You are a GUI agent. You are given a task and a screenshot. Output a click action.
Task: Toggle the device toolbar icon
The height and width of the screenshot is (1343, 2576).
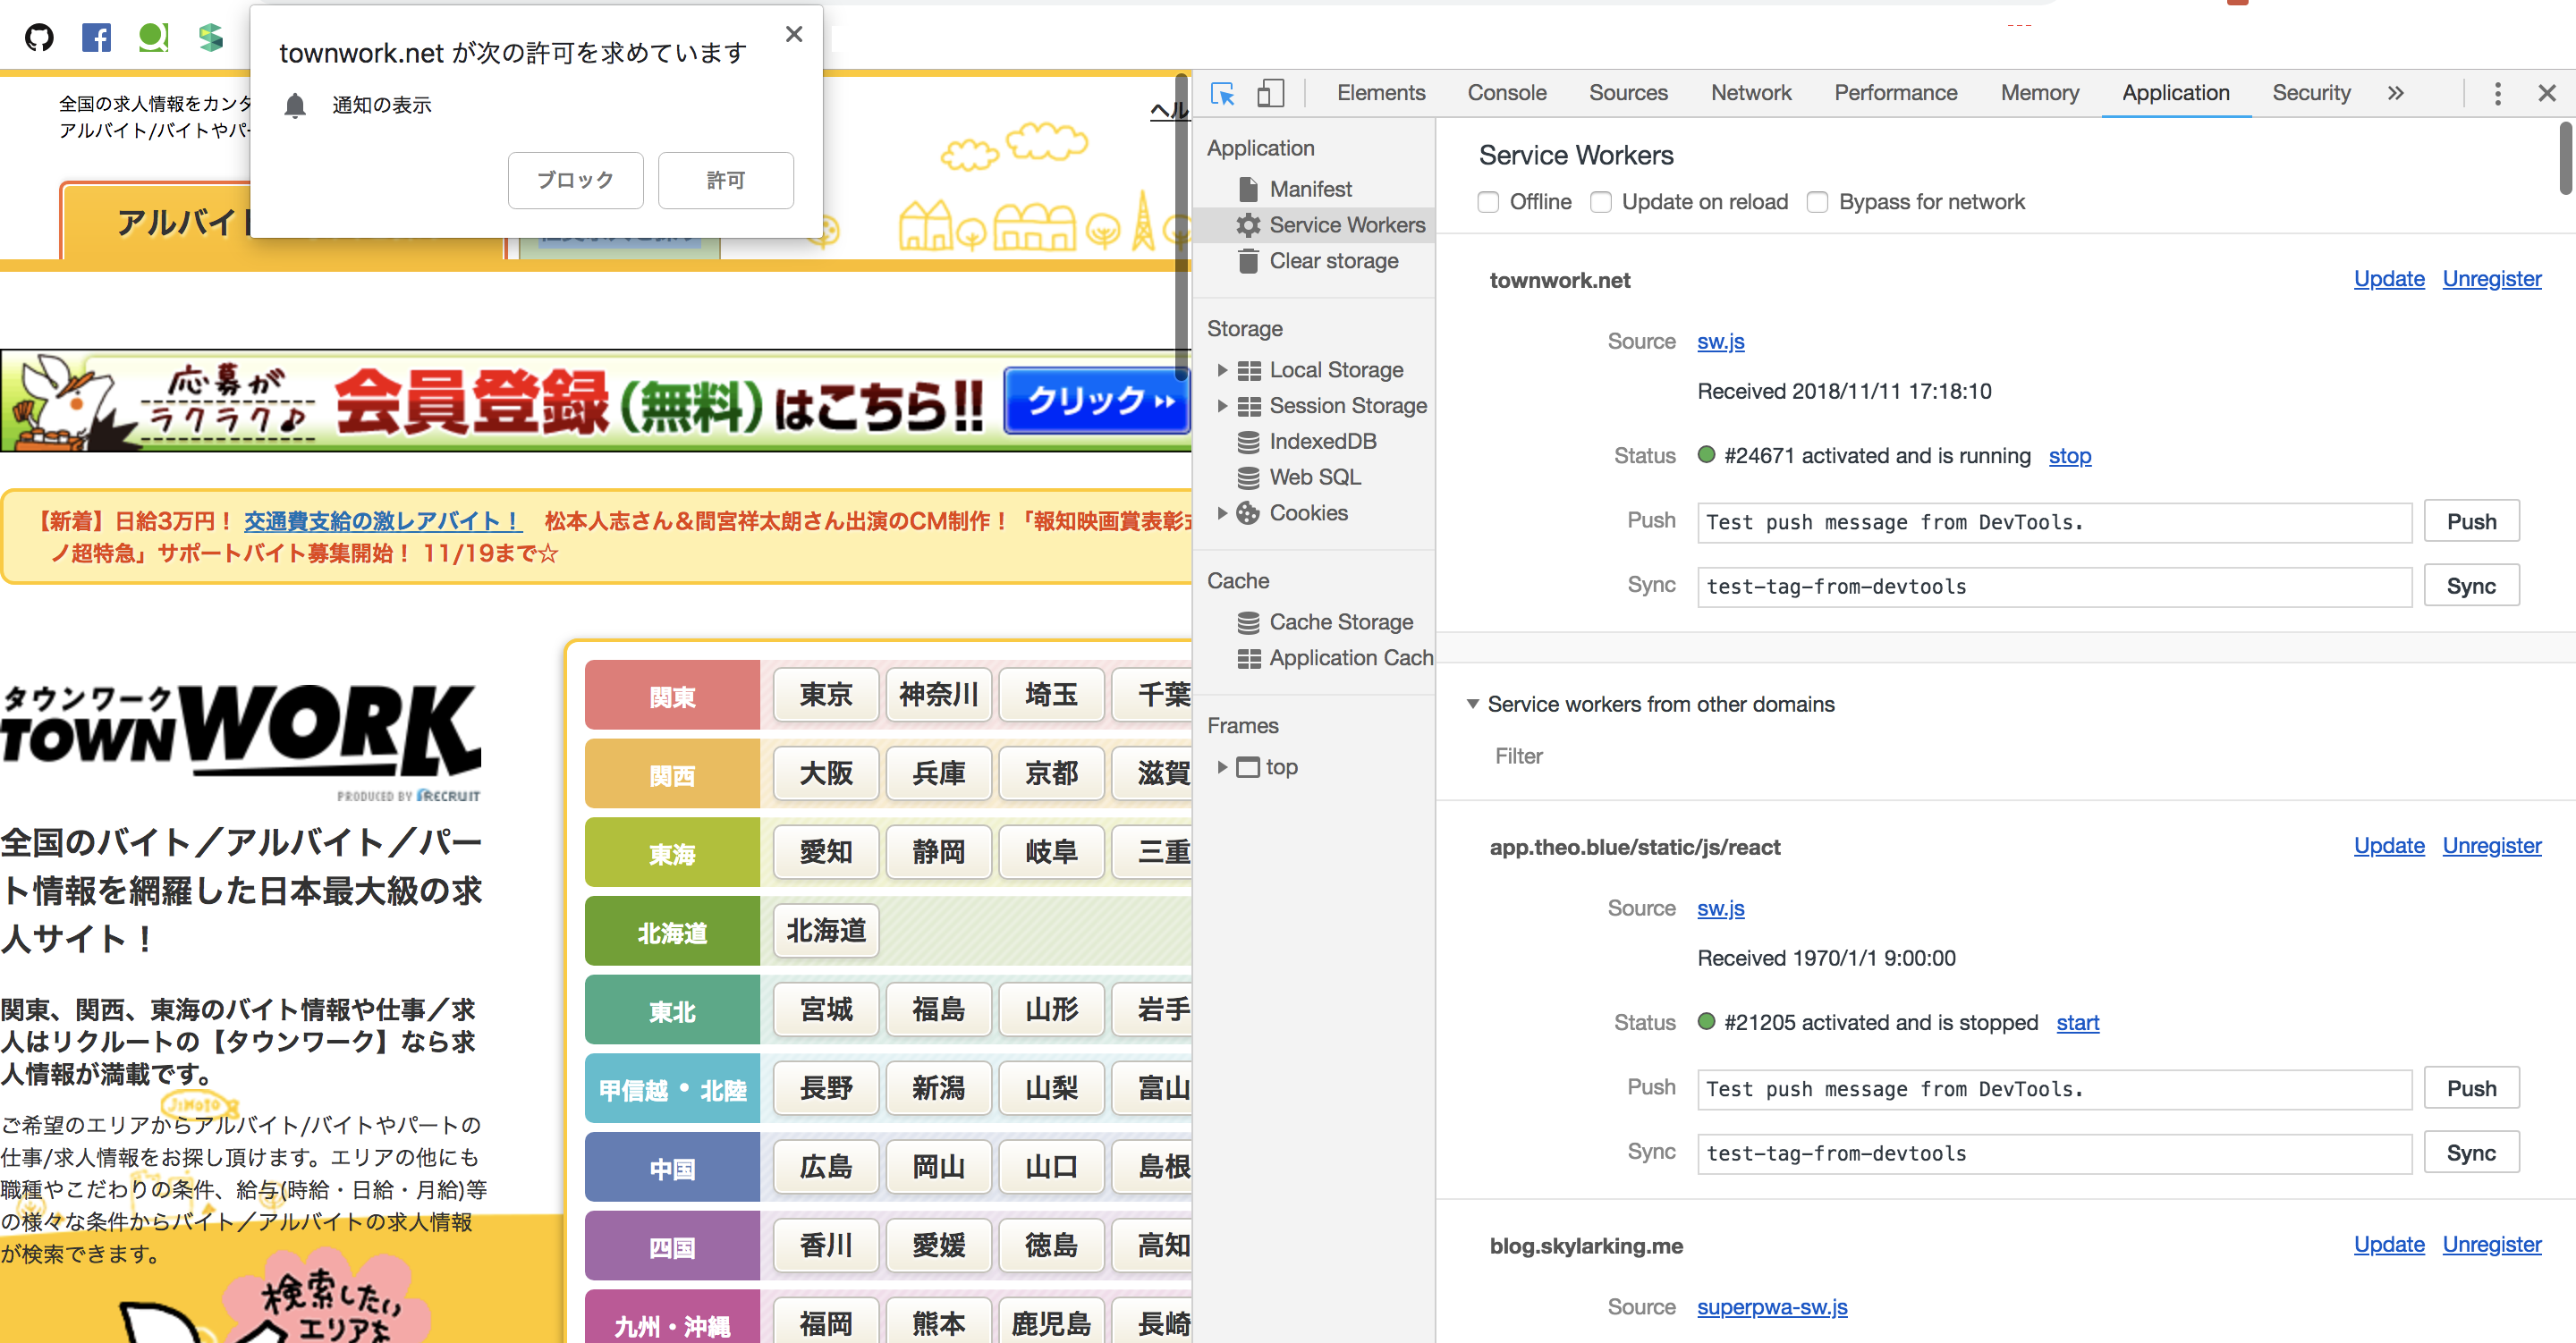[x=1270, y=92]
